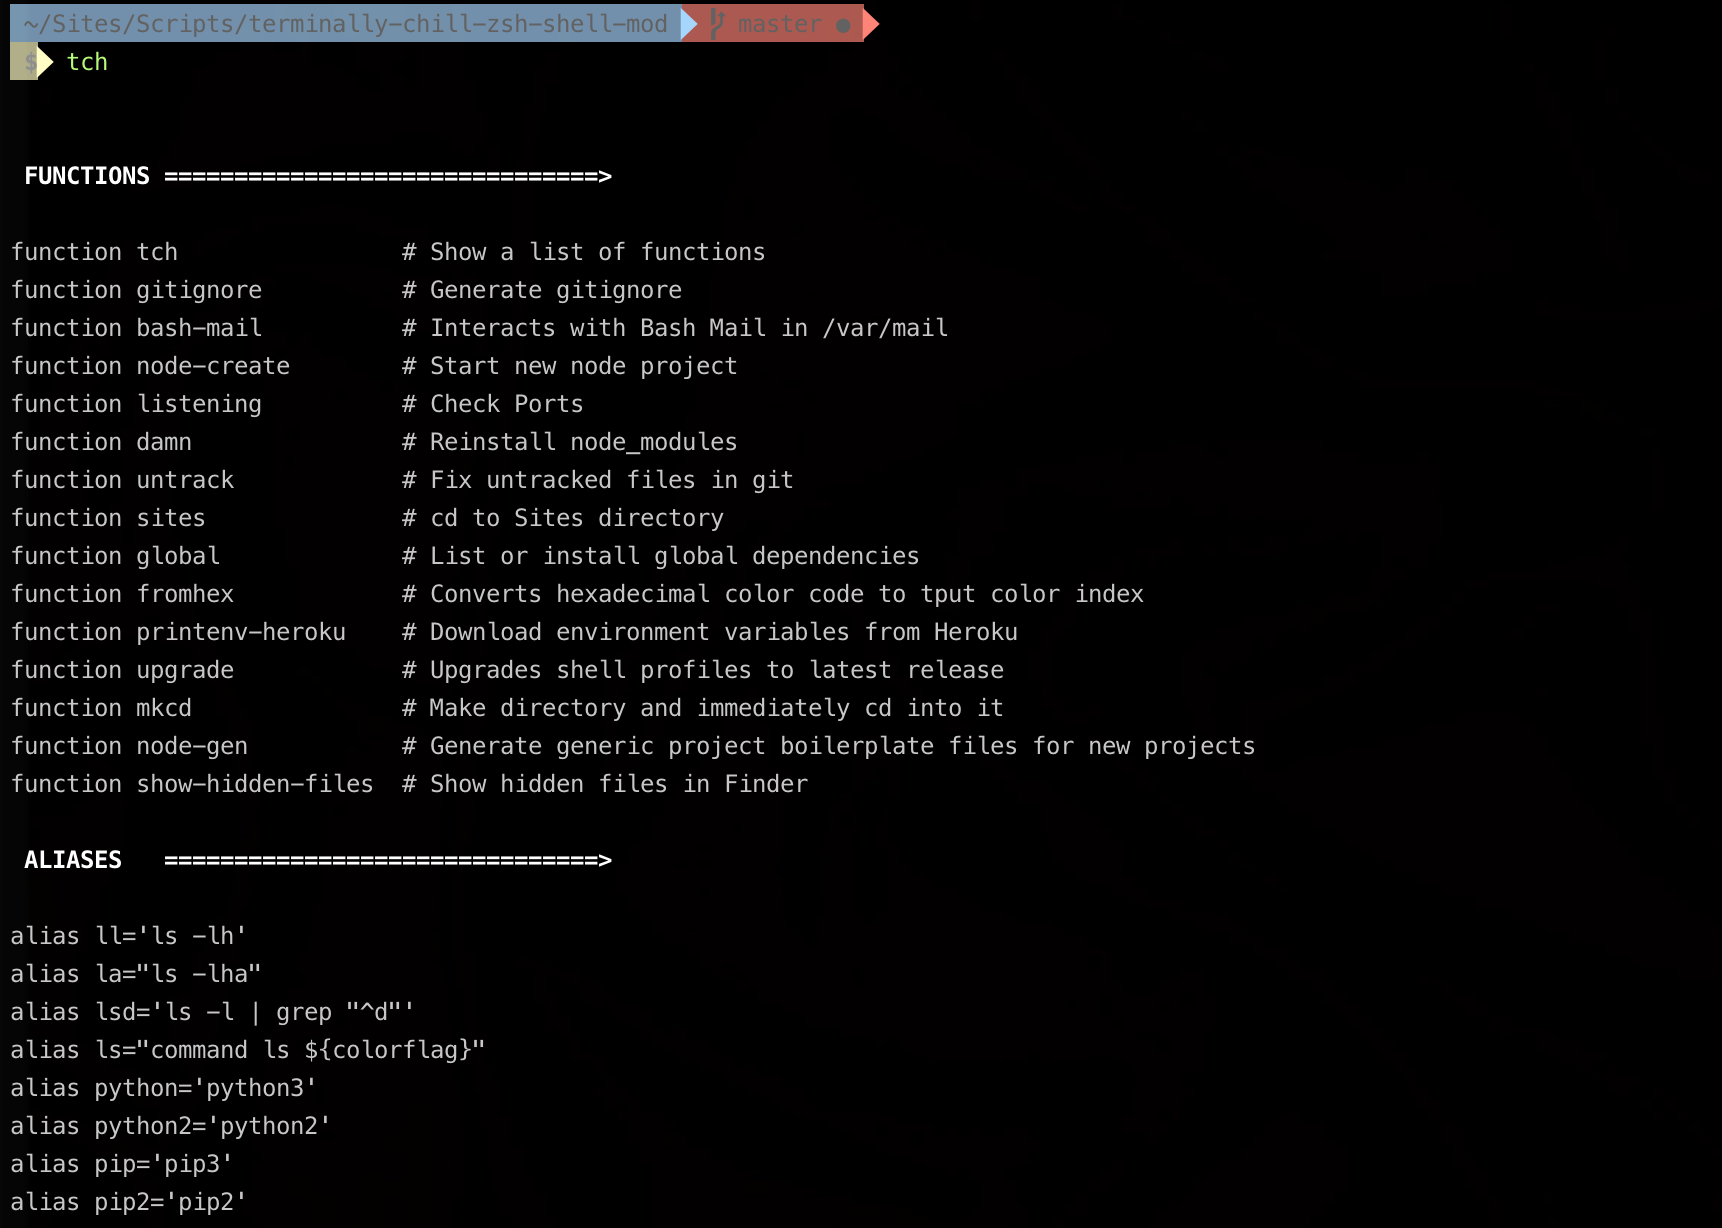The image size is (1722, 1228).
Task: Click the dirty status dot after master
Action: coord(843,25)
